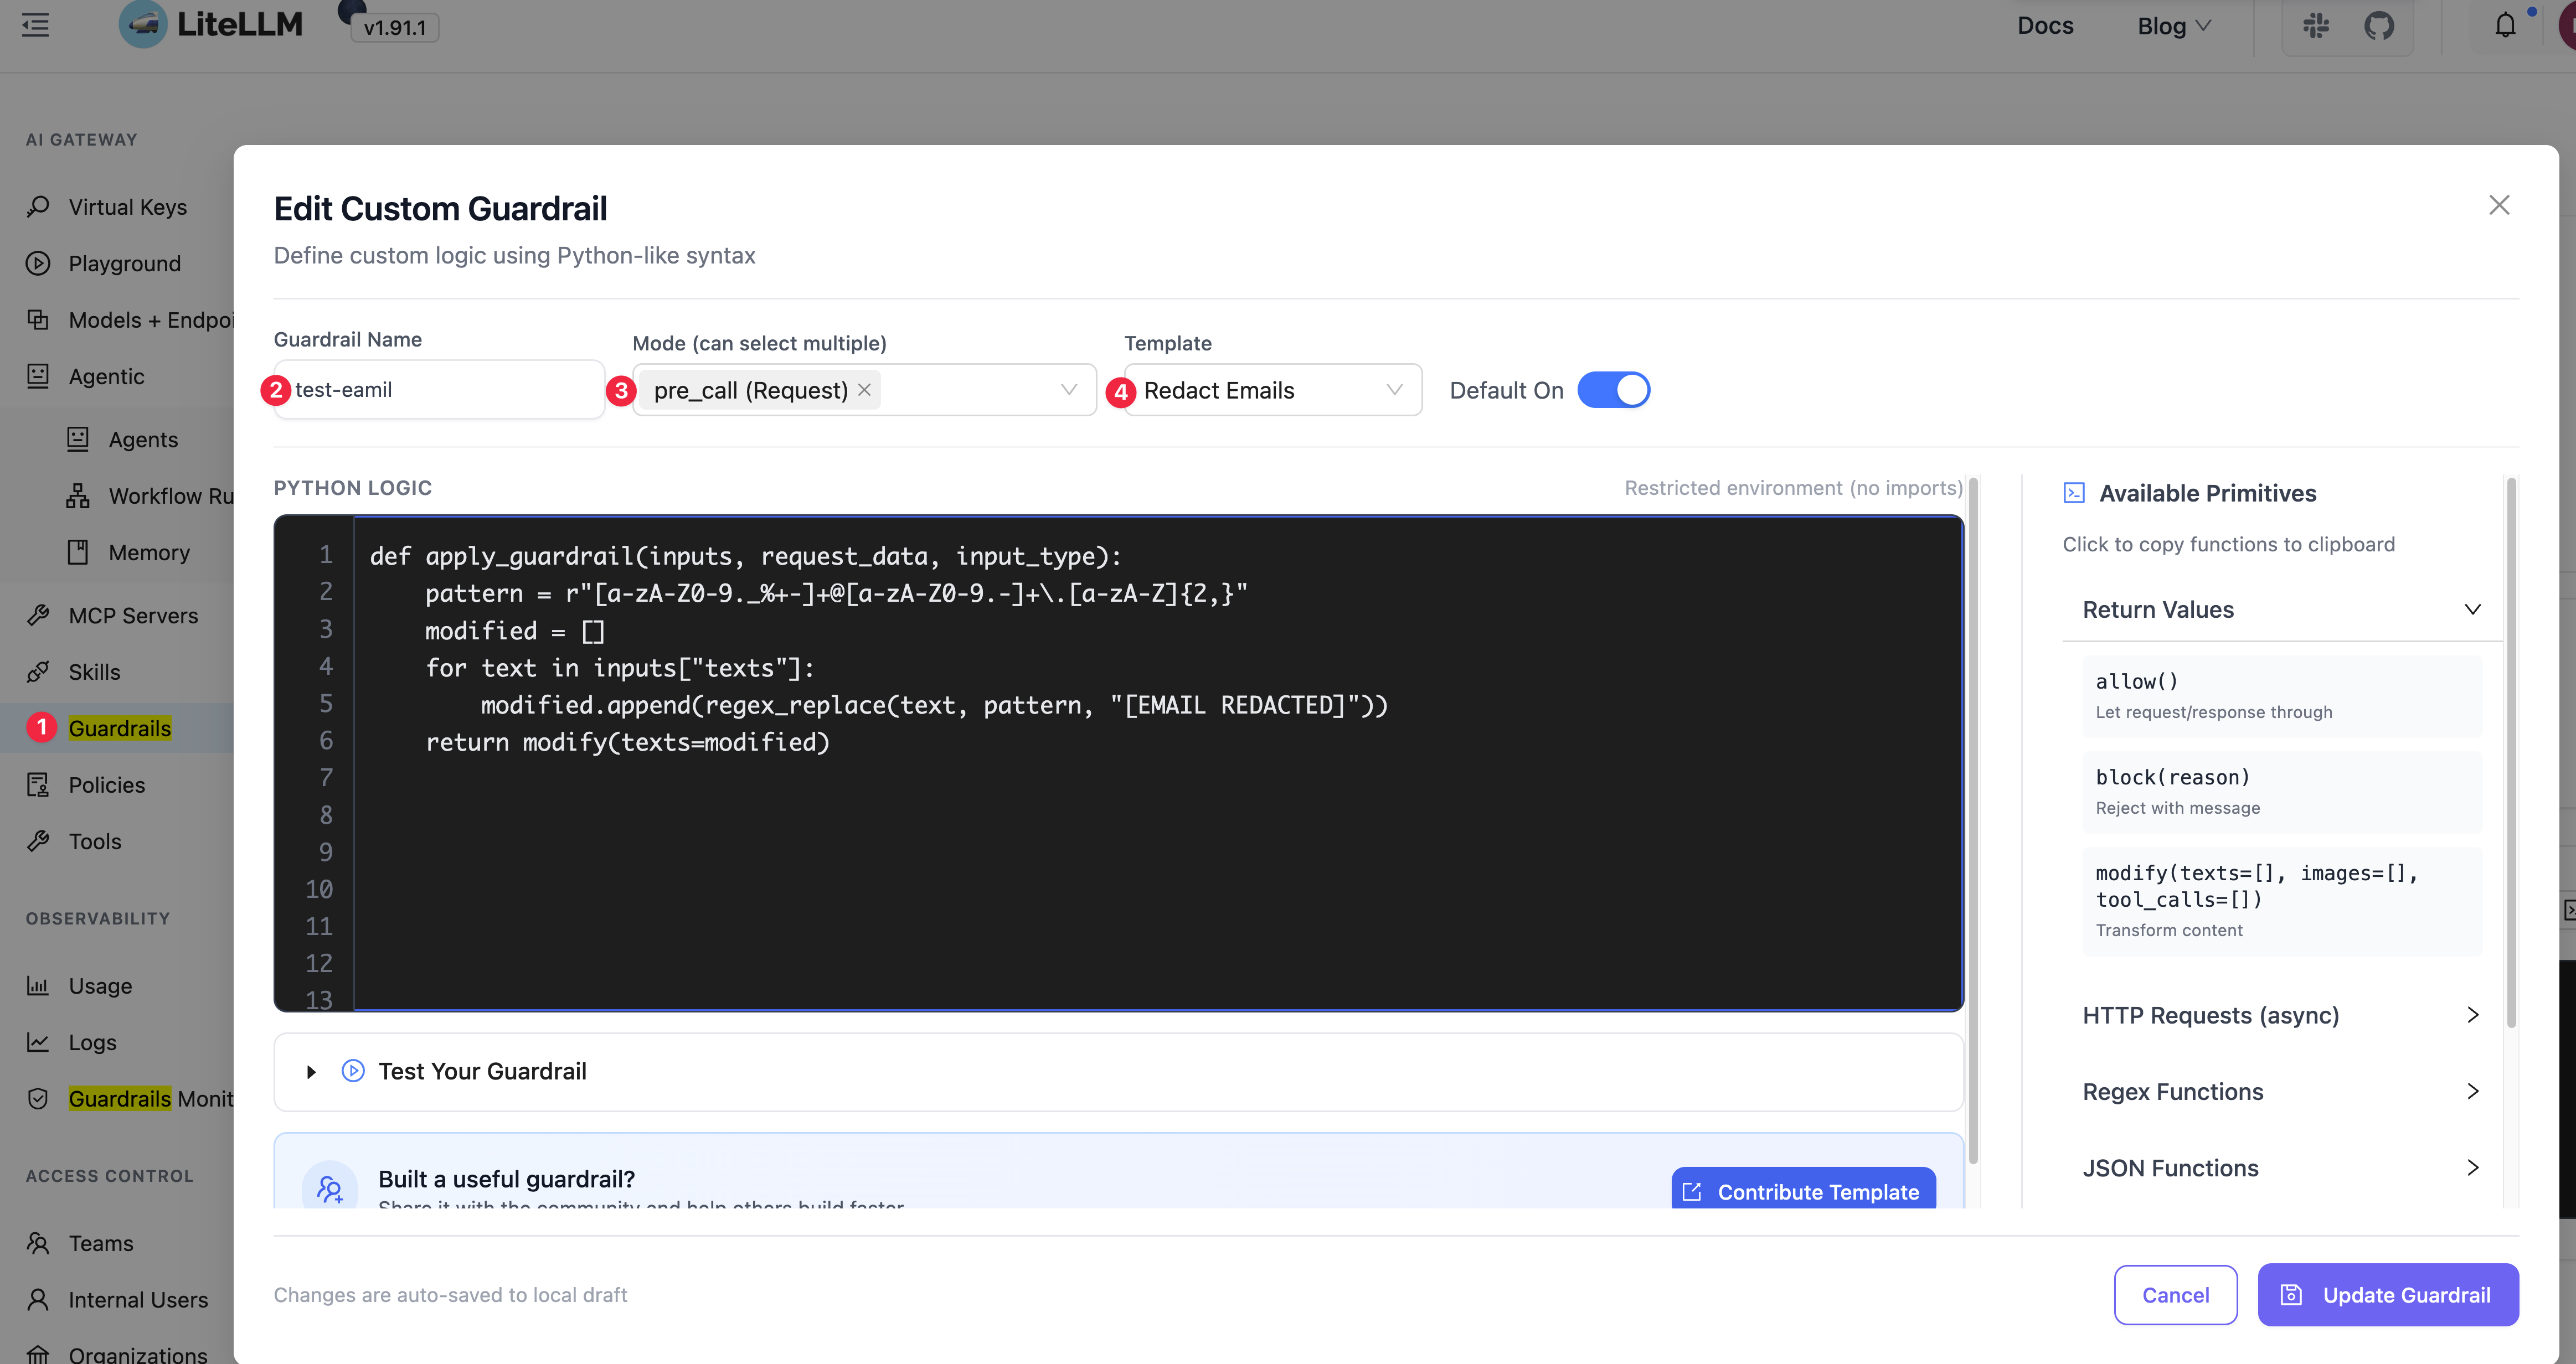Expand HTTP Requests (async) section

[x=2281, y=1015]
